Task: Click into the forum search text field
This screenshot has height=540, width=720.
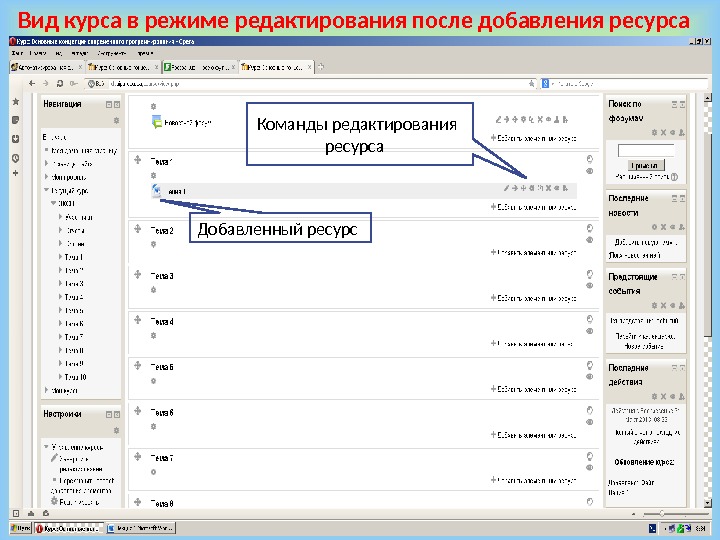Action: point(646,150)
